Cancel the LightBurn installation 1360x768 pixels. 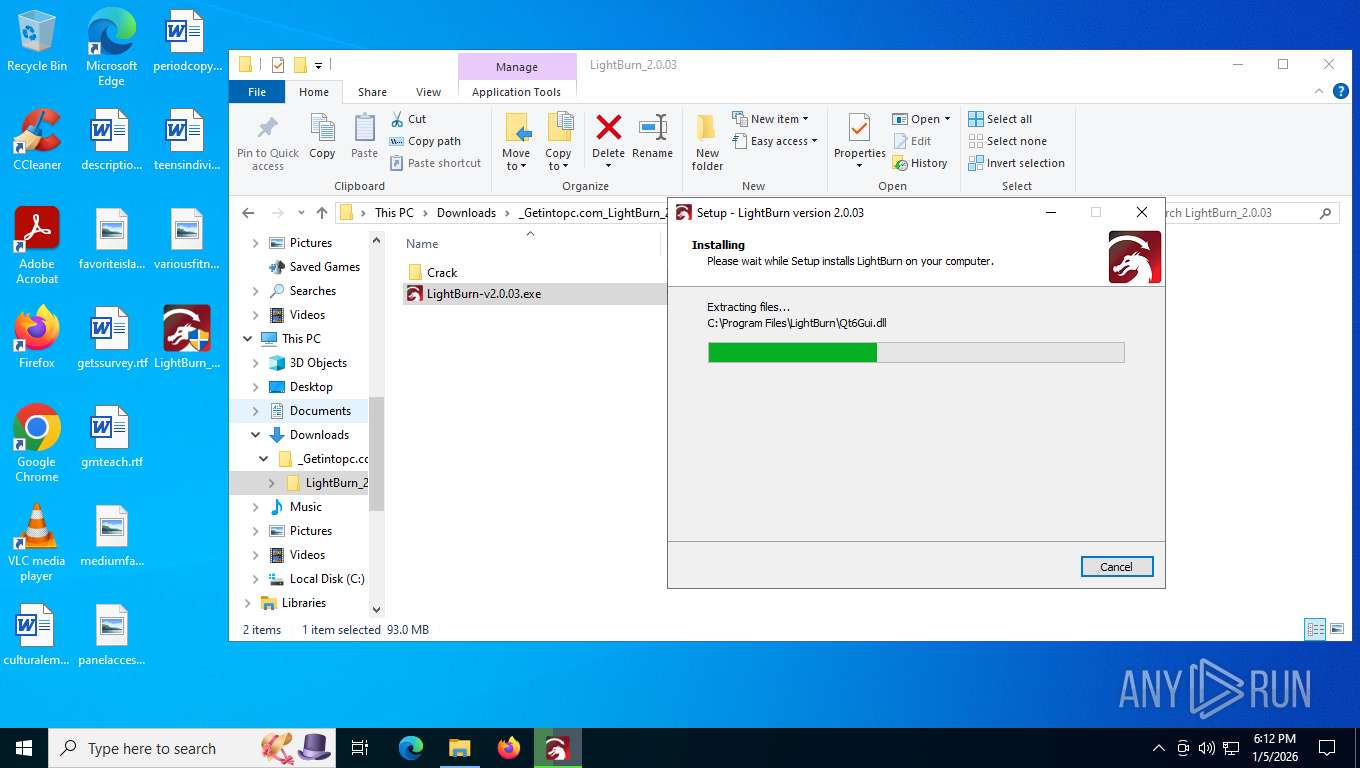click(1117, 567)
